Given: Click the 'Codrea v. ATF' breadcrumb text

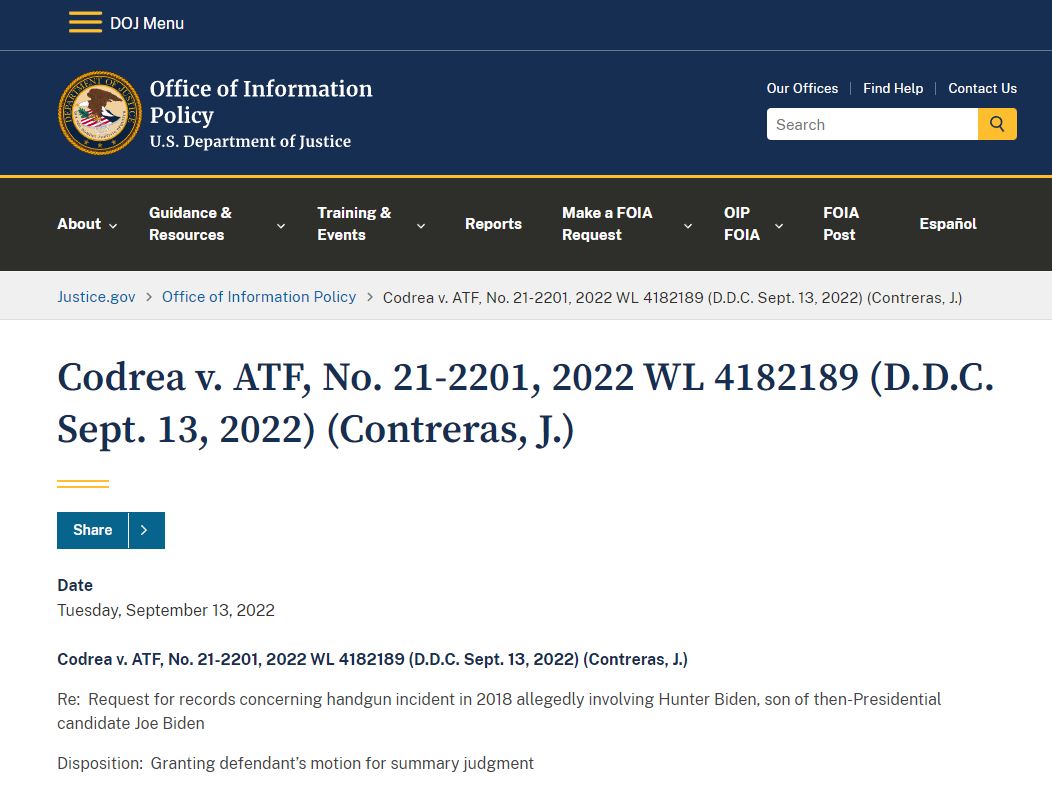Looking at the screenshot, I should point(672,298).
